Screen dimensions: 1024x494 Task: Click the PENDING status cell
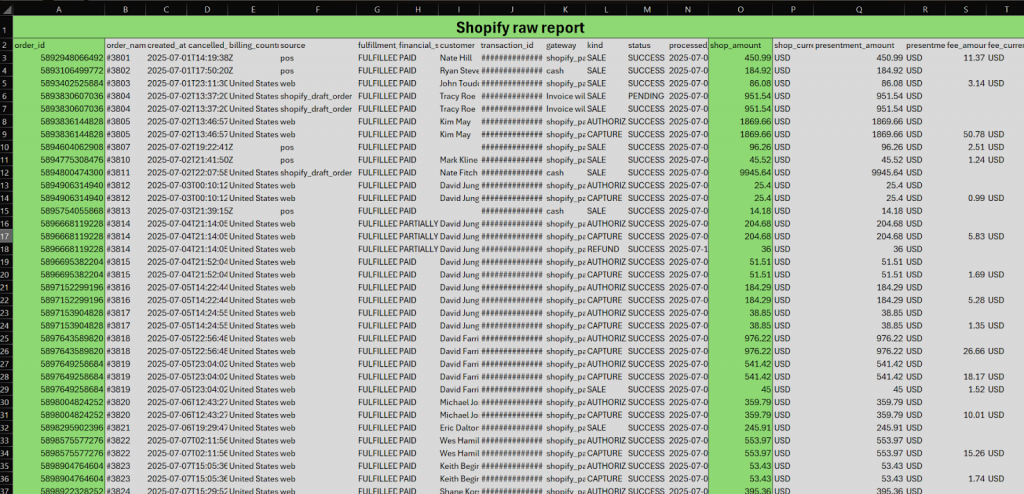tap(646, 96)
